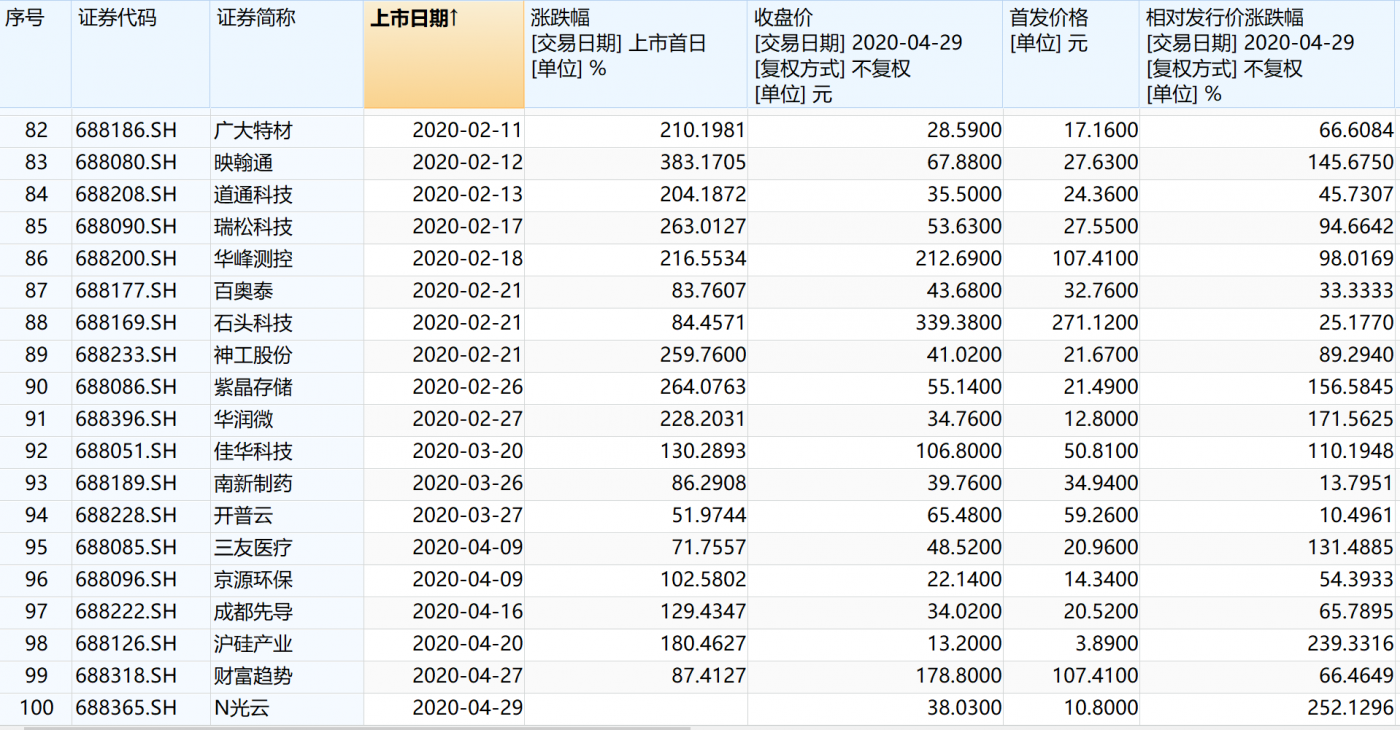This screenshot has width=1400, height=730.
Task: Select the stock name 财富趋势
Action: pyautogui.click(x=253, y=676)
